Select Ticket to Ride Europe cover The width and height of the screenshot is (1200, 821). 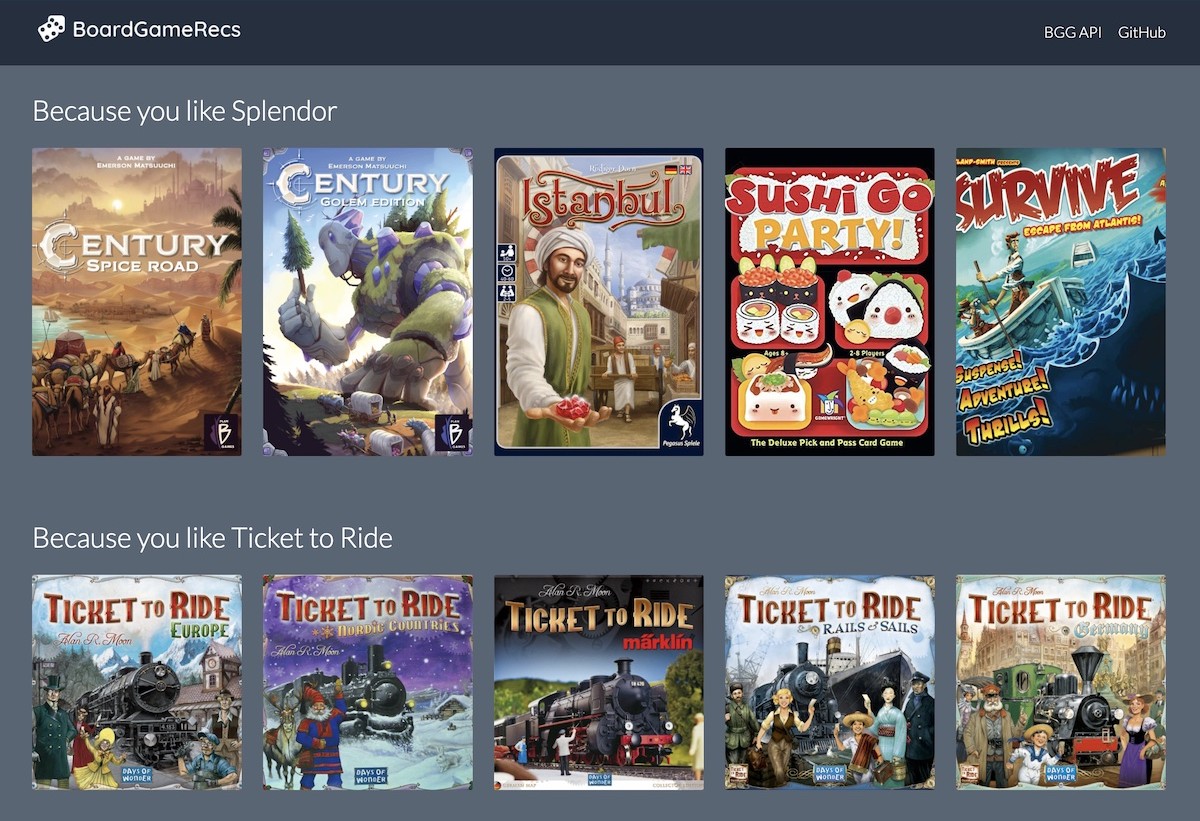click(137, 682)
